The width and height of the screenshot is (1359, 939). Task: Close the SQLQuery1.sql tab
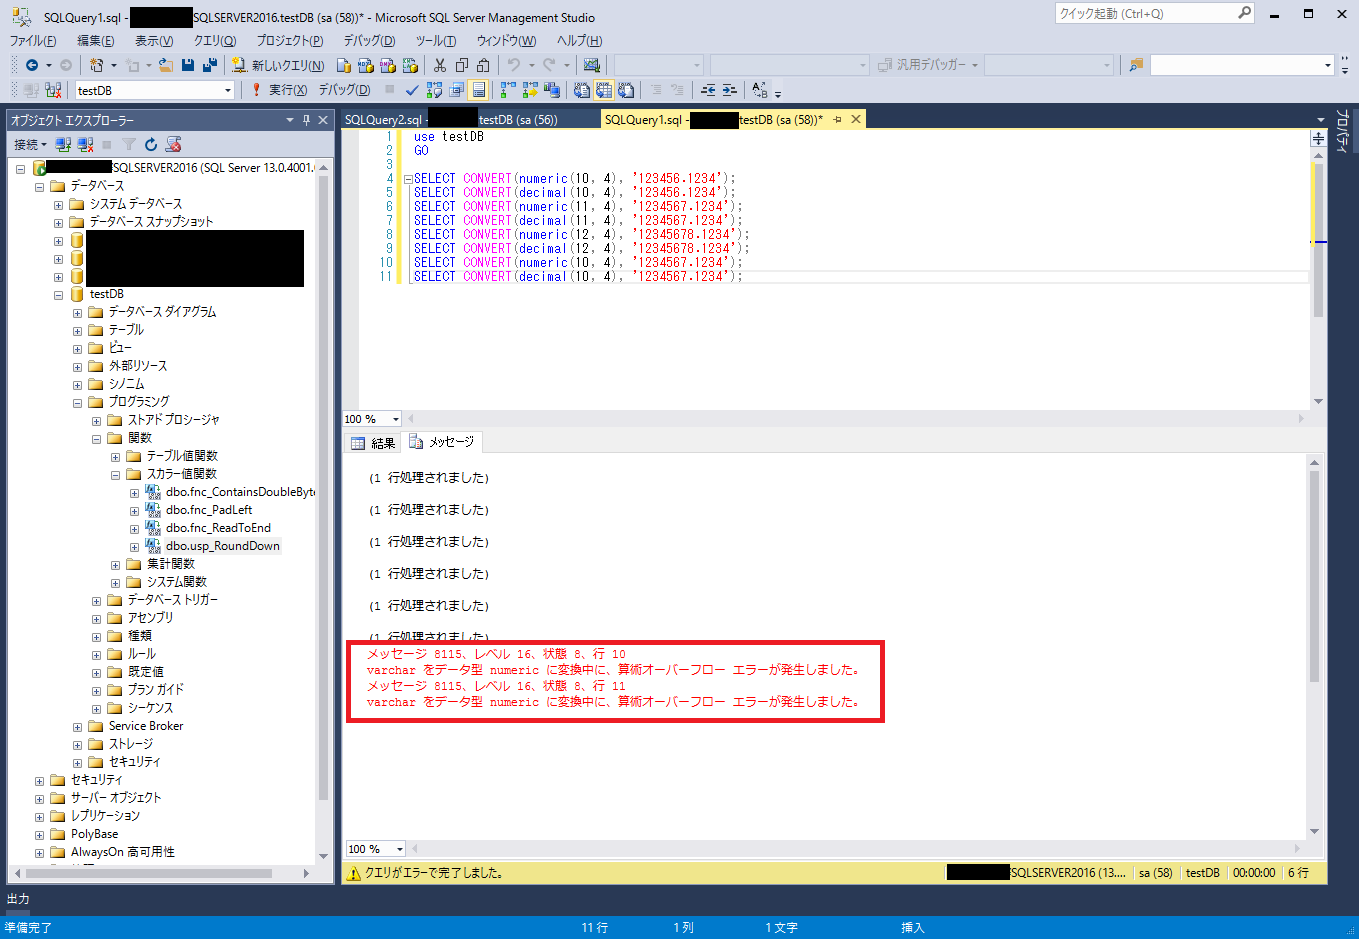tap(856, 119)
